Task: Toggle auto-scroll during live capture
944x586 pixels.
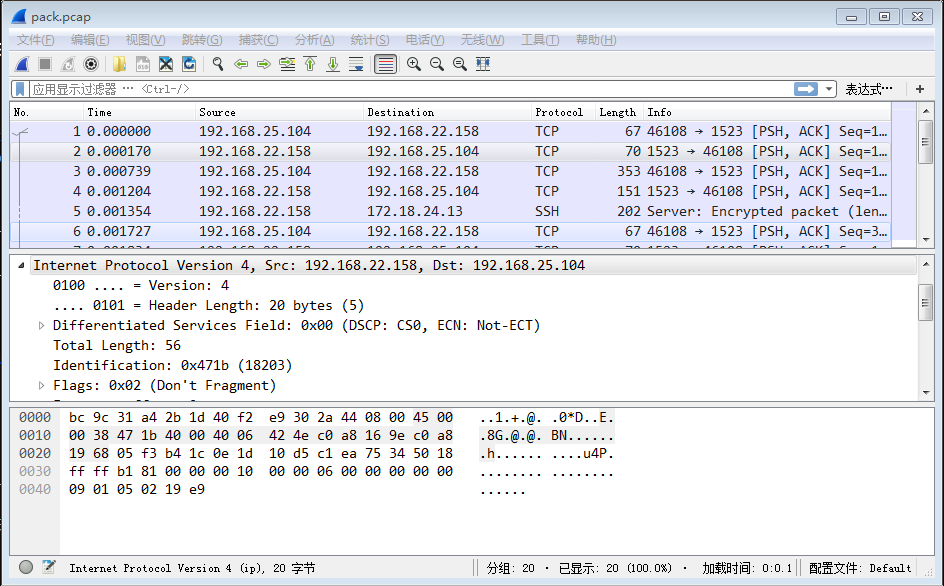Action: tap(357, 63)
